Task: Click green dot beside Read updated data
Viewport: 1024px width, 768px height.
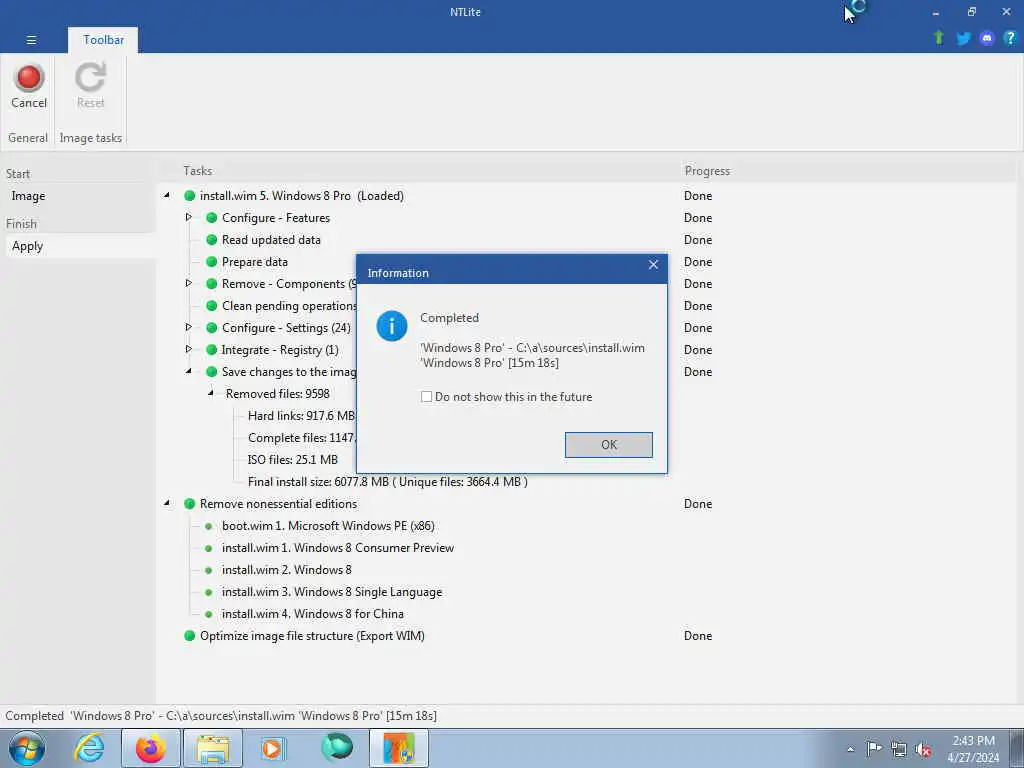Action: (212, 240)
